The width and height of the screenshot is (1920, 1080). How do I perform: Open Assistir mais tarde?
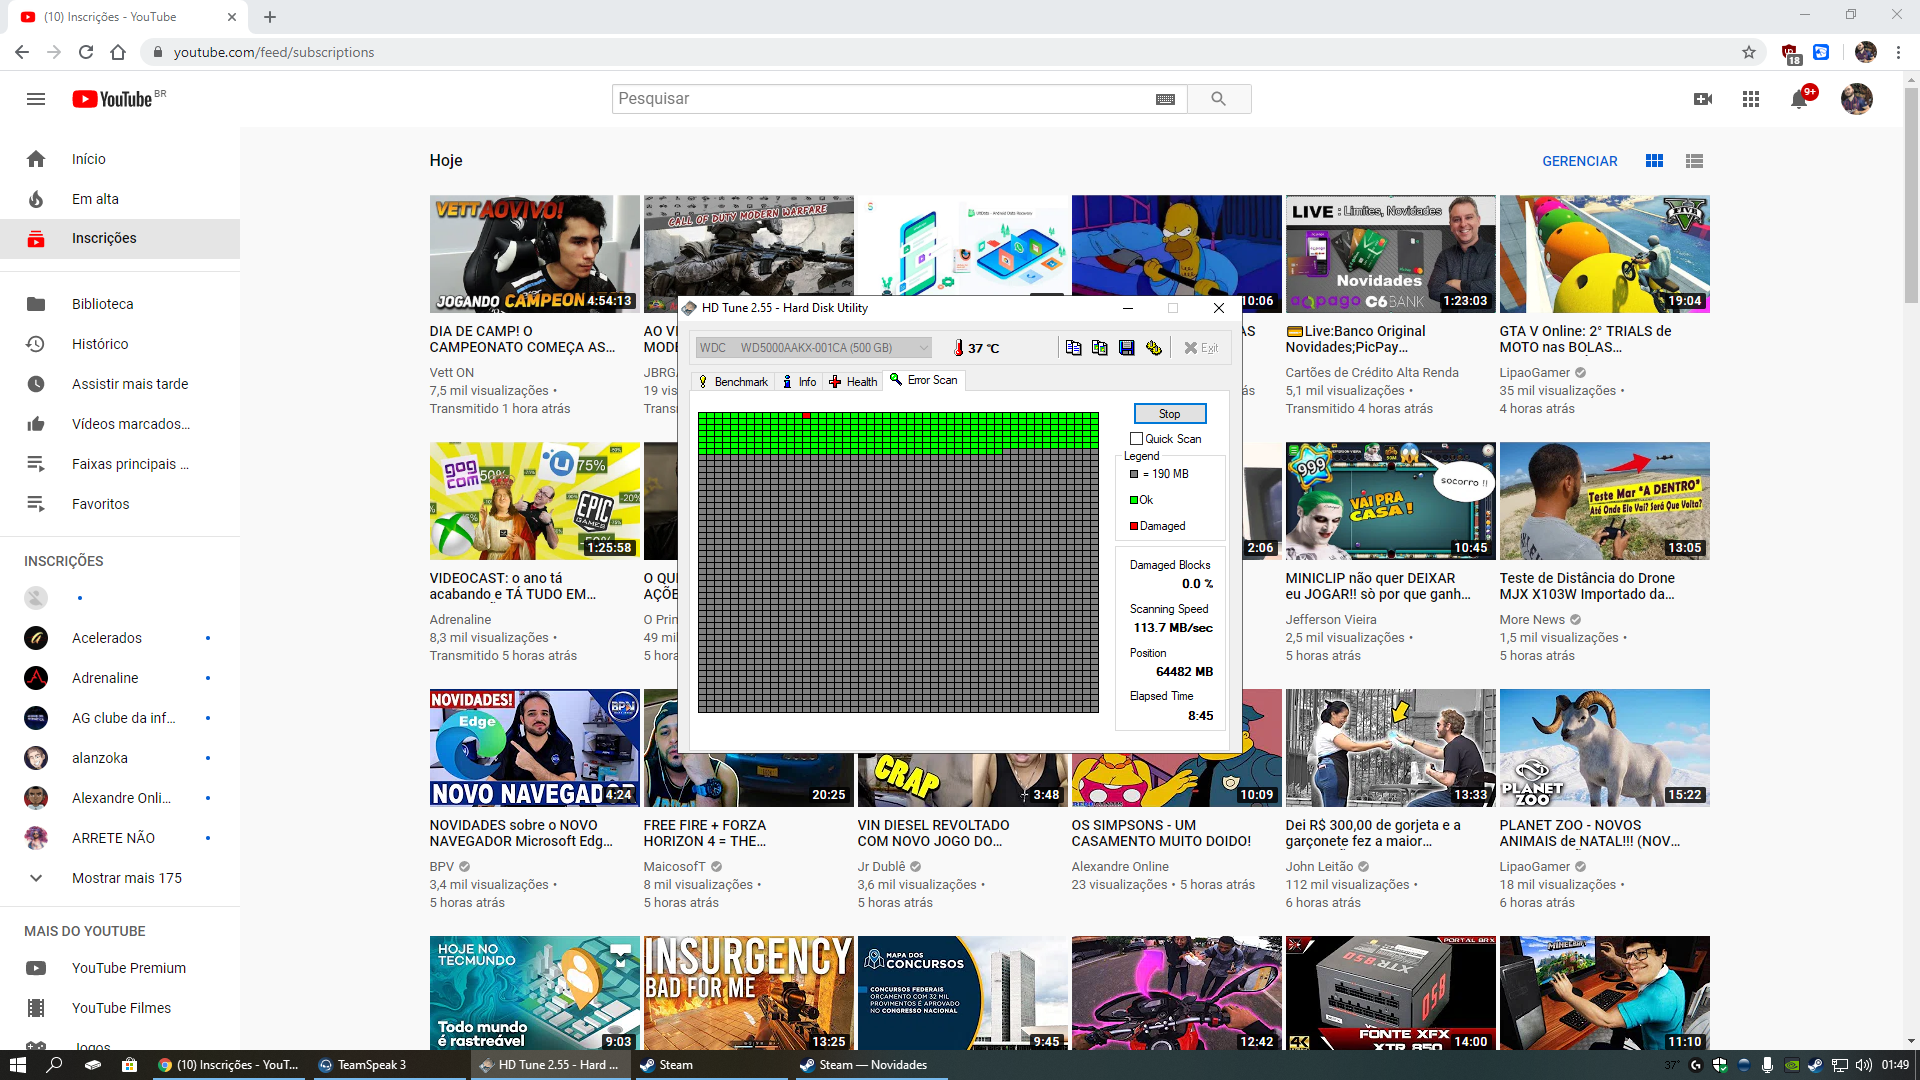point(120,384)
